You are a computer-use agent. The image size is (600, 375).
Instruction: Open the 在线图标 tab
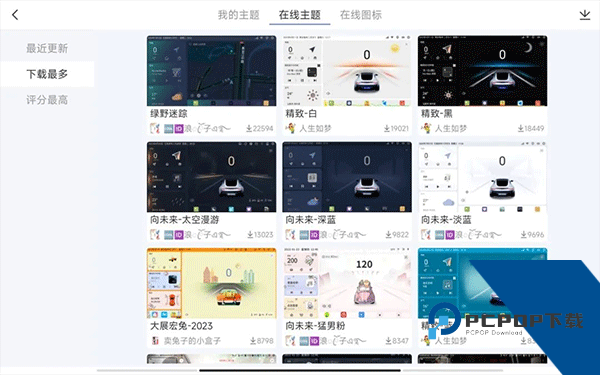(x=361, y=15)
